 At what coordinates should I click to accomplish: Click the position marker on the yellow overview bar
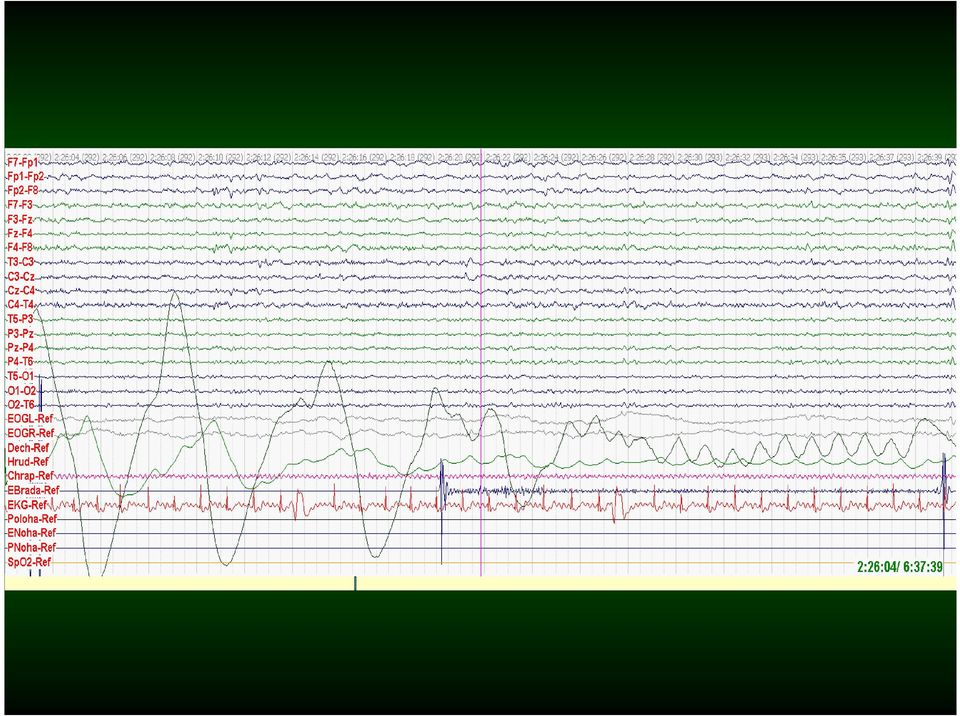pyautogui.click(x=355, y=583)
